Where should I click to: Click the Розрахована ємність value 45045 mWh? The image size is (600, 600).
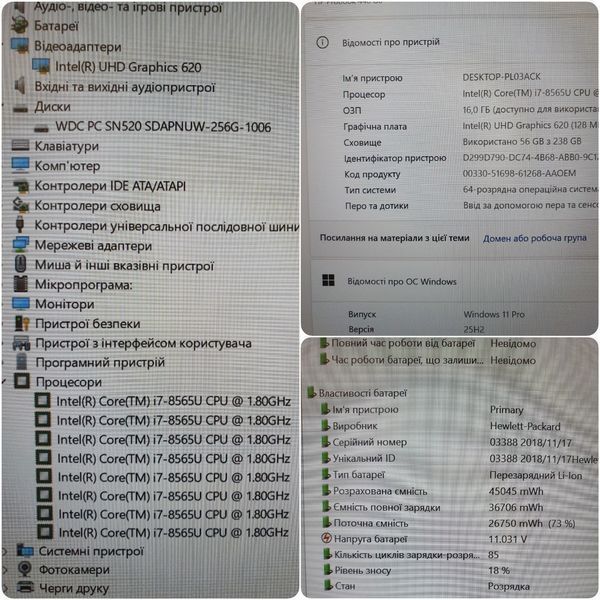tap(516, 491)
